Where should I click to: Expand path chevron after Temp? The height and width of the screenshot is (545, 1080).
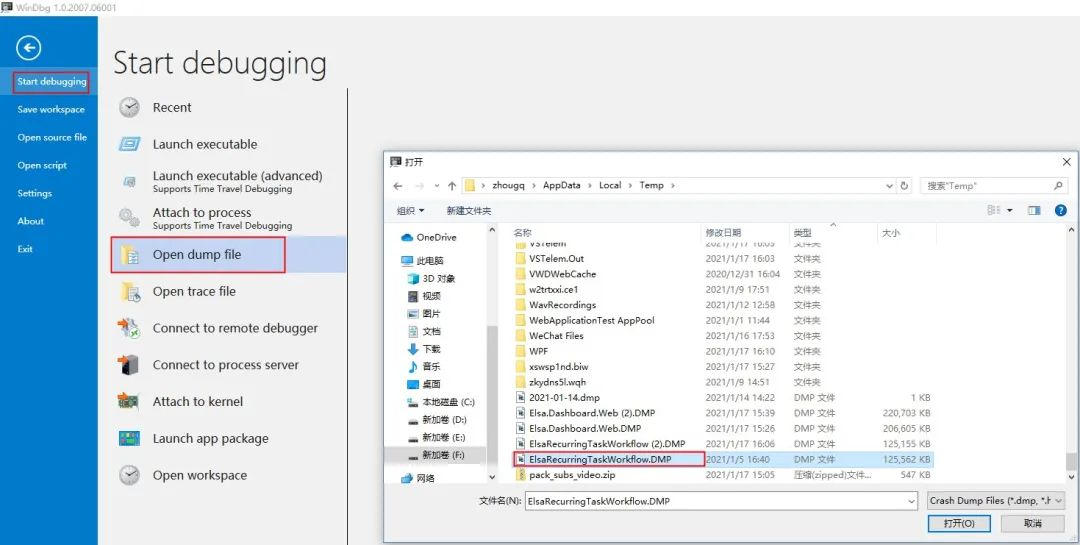[x=673, y=185]
